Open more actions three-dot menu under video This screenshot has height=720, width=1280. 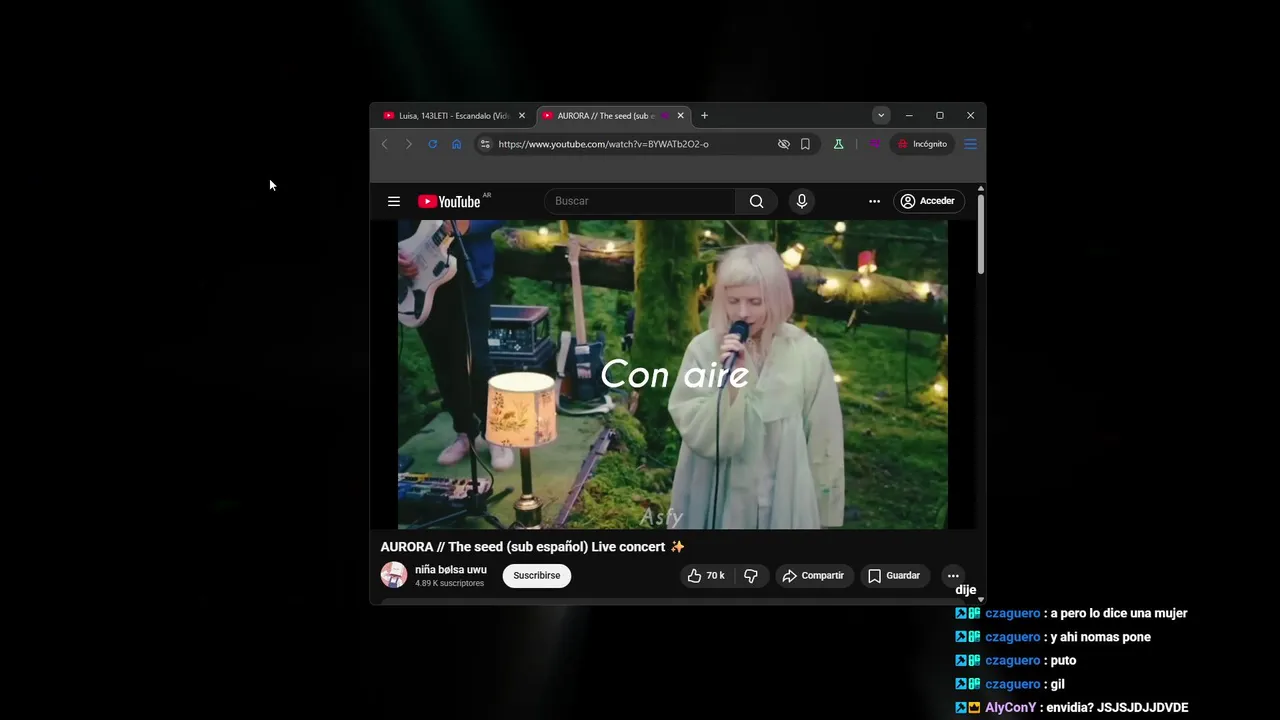(x=953, y=576)
